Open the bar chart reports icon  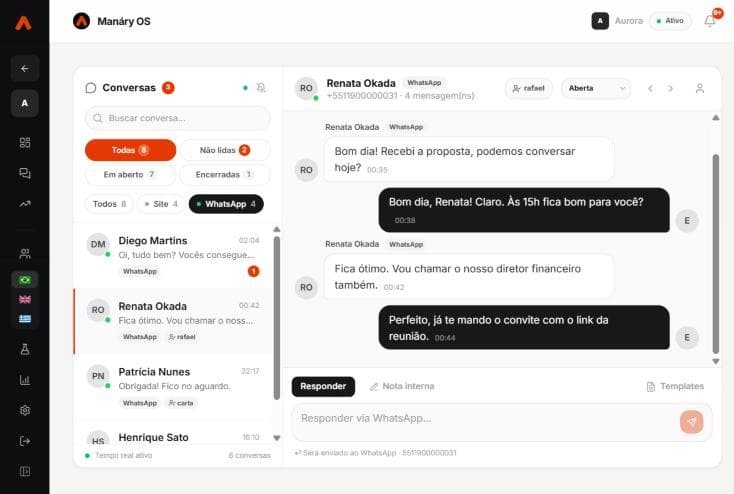coord(25,380)
